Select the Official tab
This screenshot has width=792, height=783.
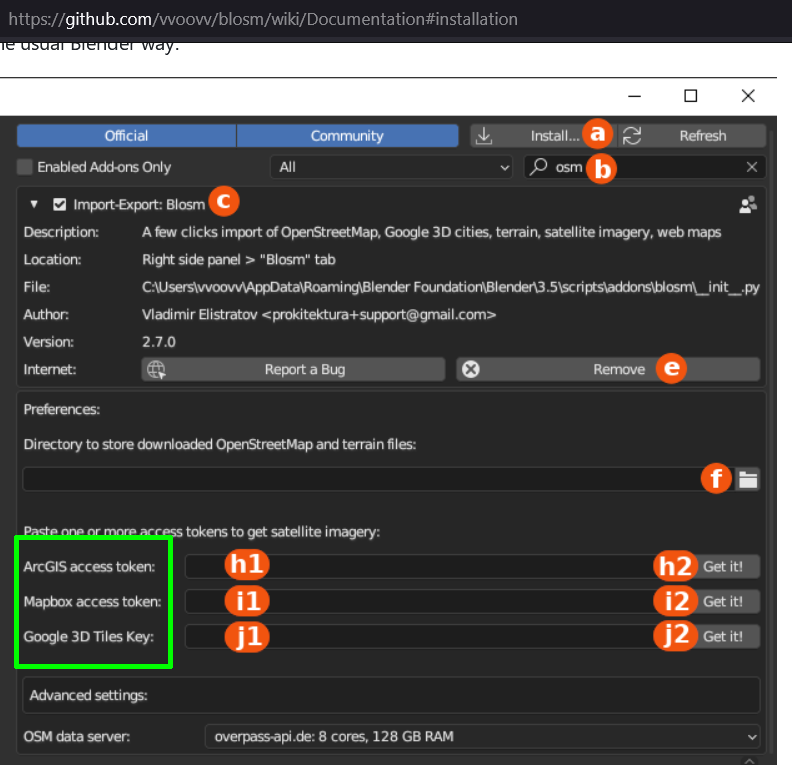pyautogui.click(x=126, y=136)
